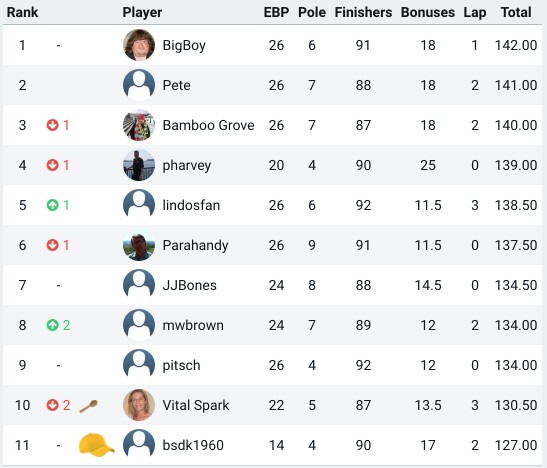Open the JJBones player name link
Screen dimensions: 547x468
[x=189, y=285]
